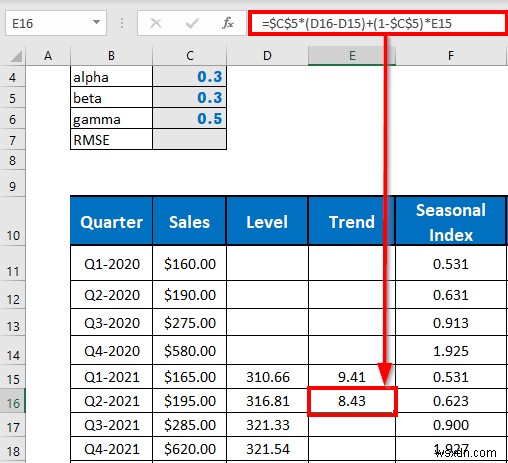The width and height of the screenshot is (508, 463).
Task: Click the Sales header cell
Action: (189, 221)
